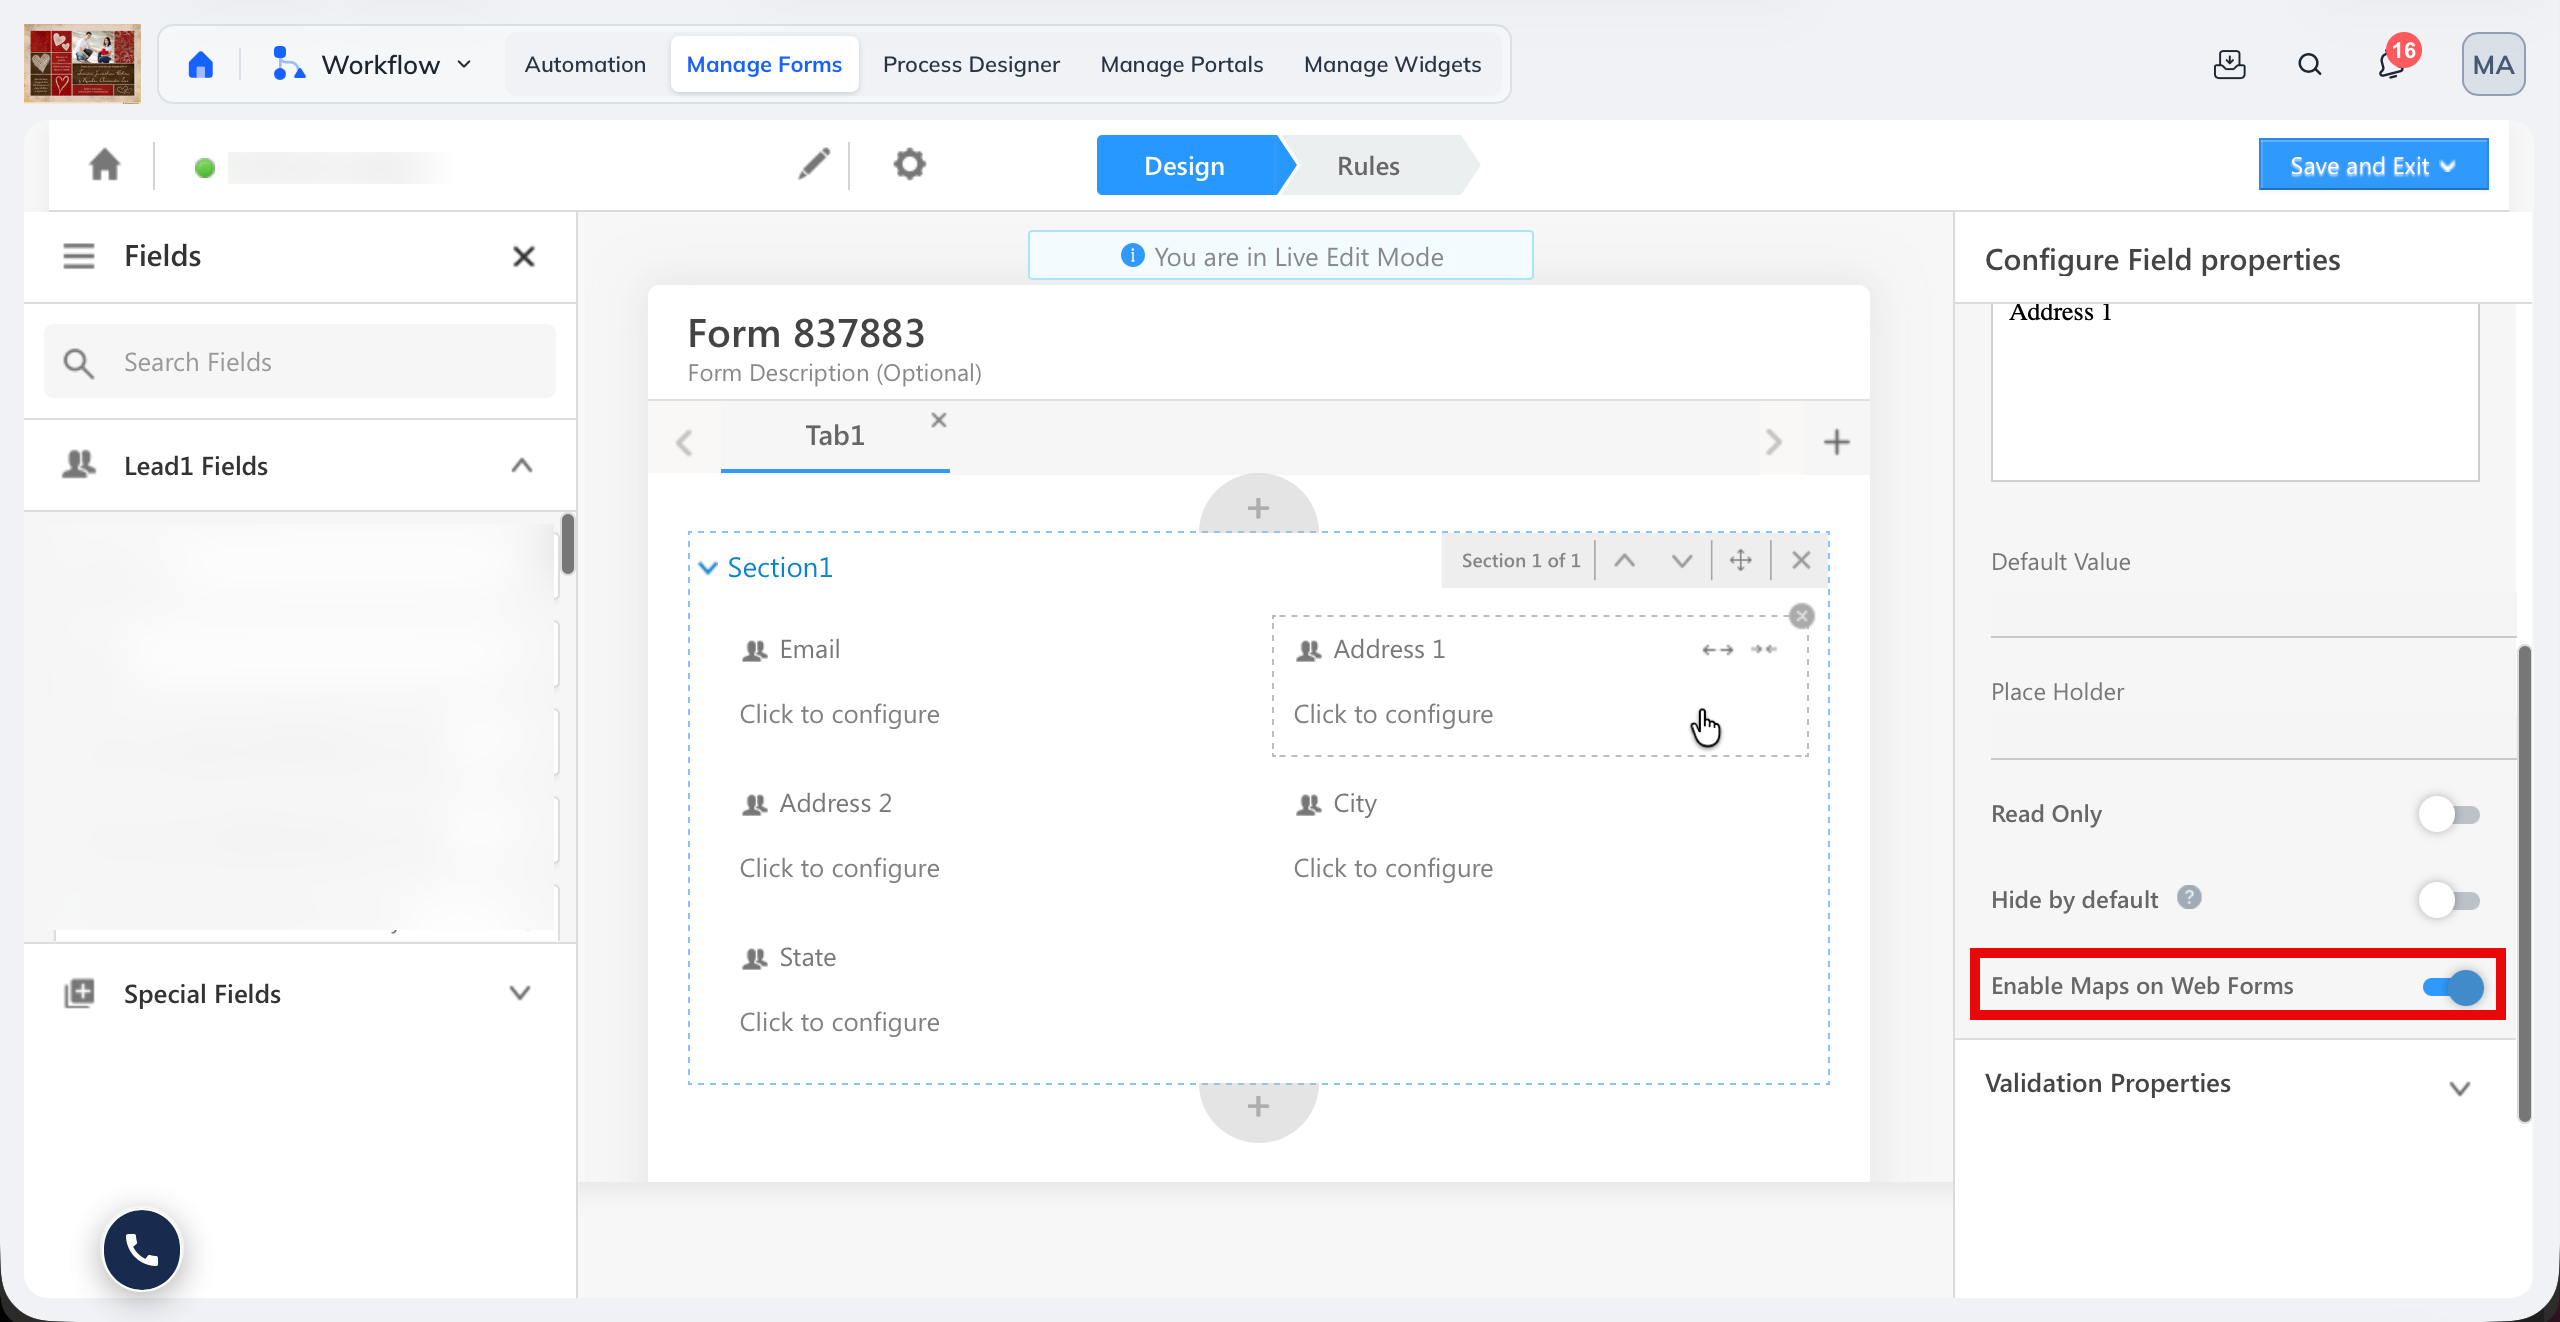Screen dimensions: 2560x1322
Task: Open the notifications bell with 16 alerts
Action: (x=2393, y=62)
